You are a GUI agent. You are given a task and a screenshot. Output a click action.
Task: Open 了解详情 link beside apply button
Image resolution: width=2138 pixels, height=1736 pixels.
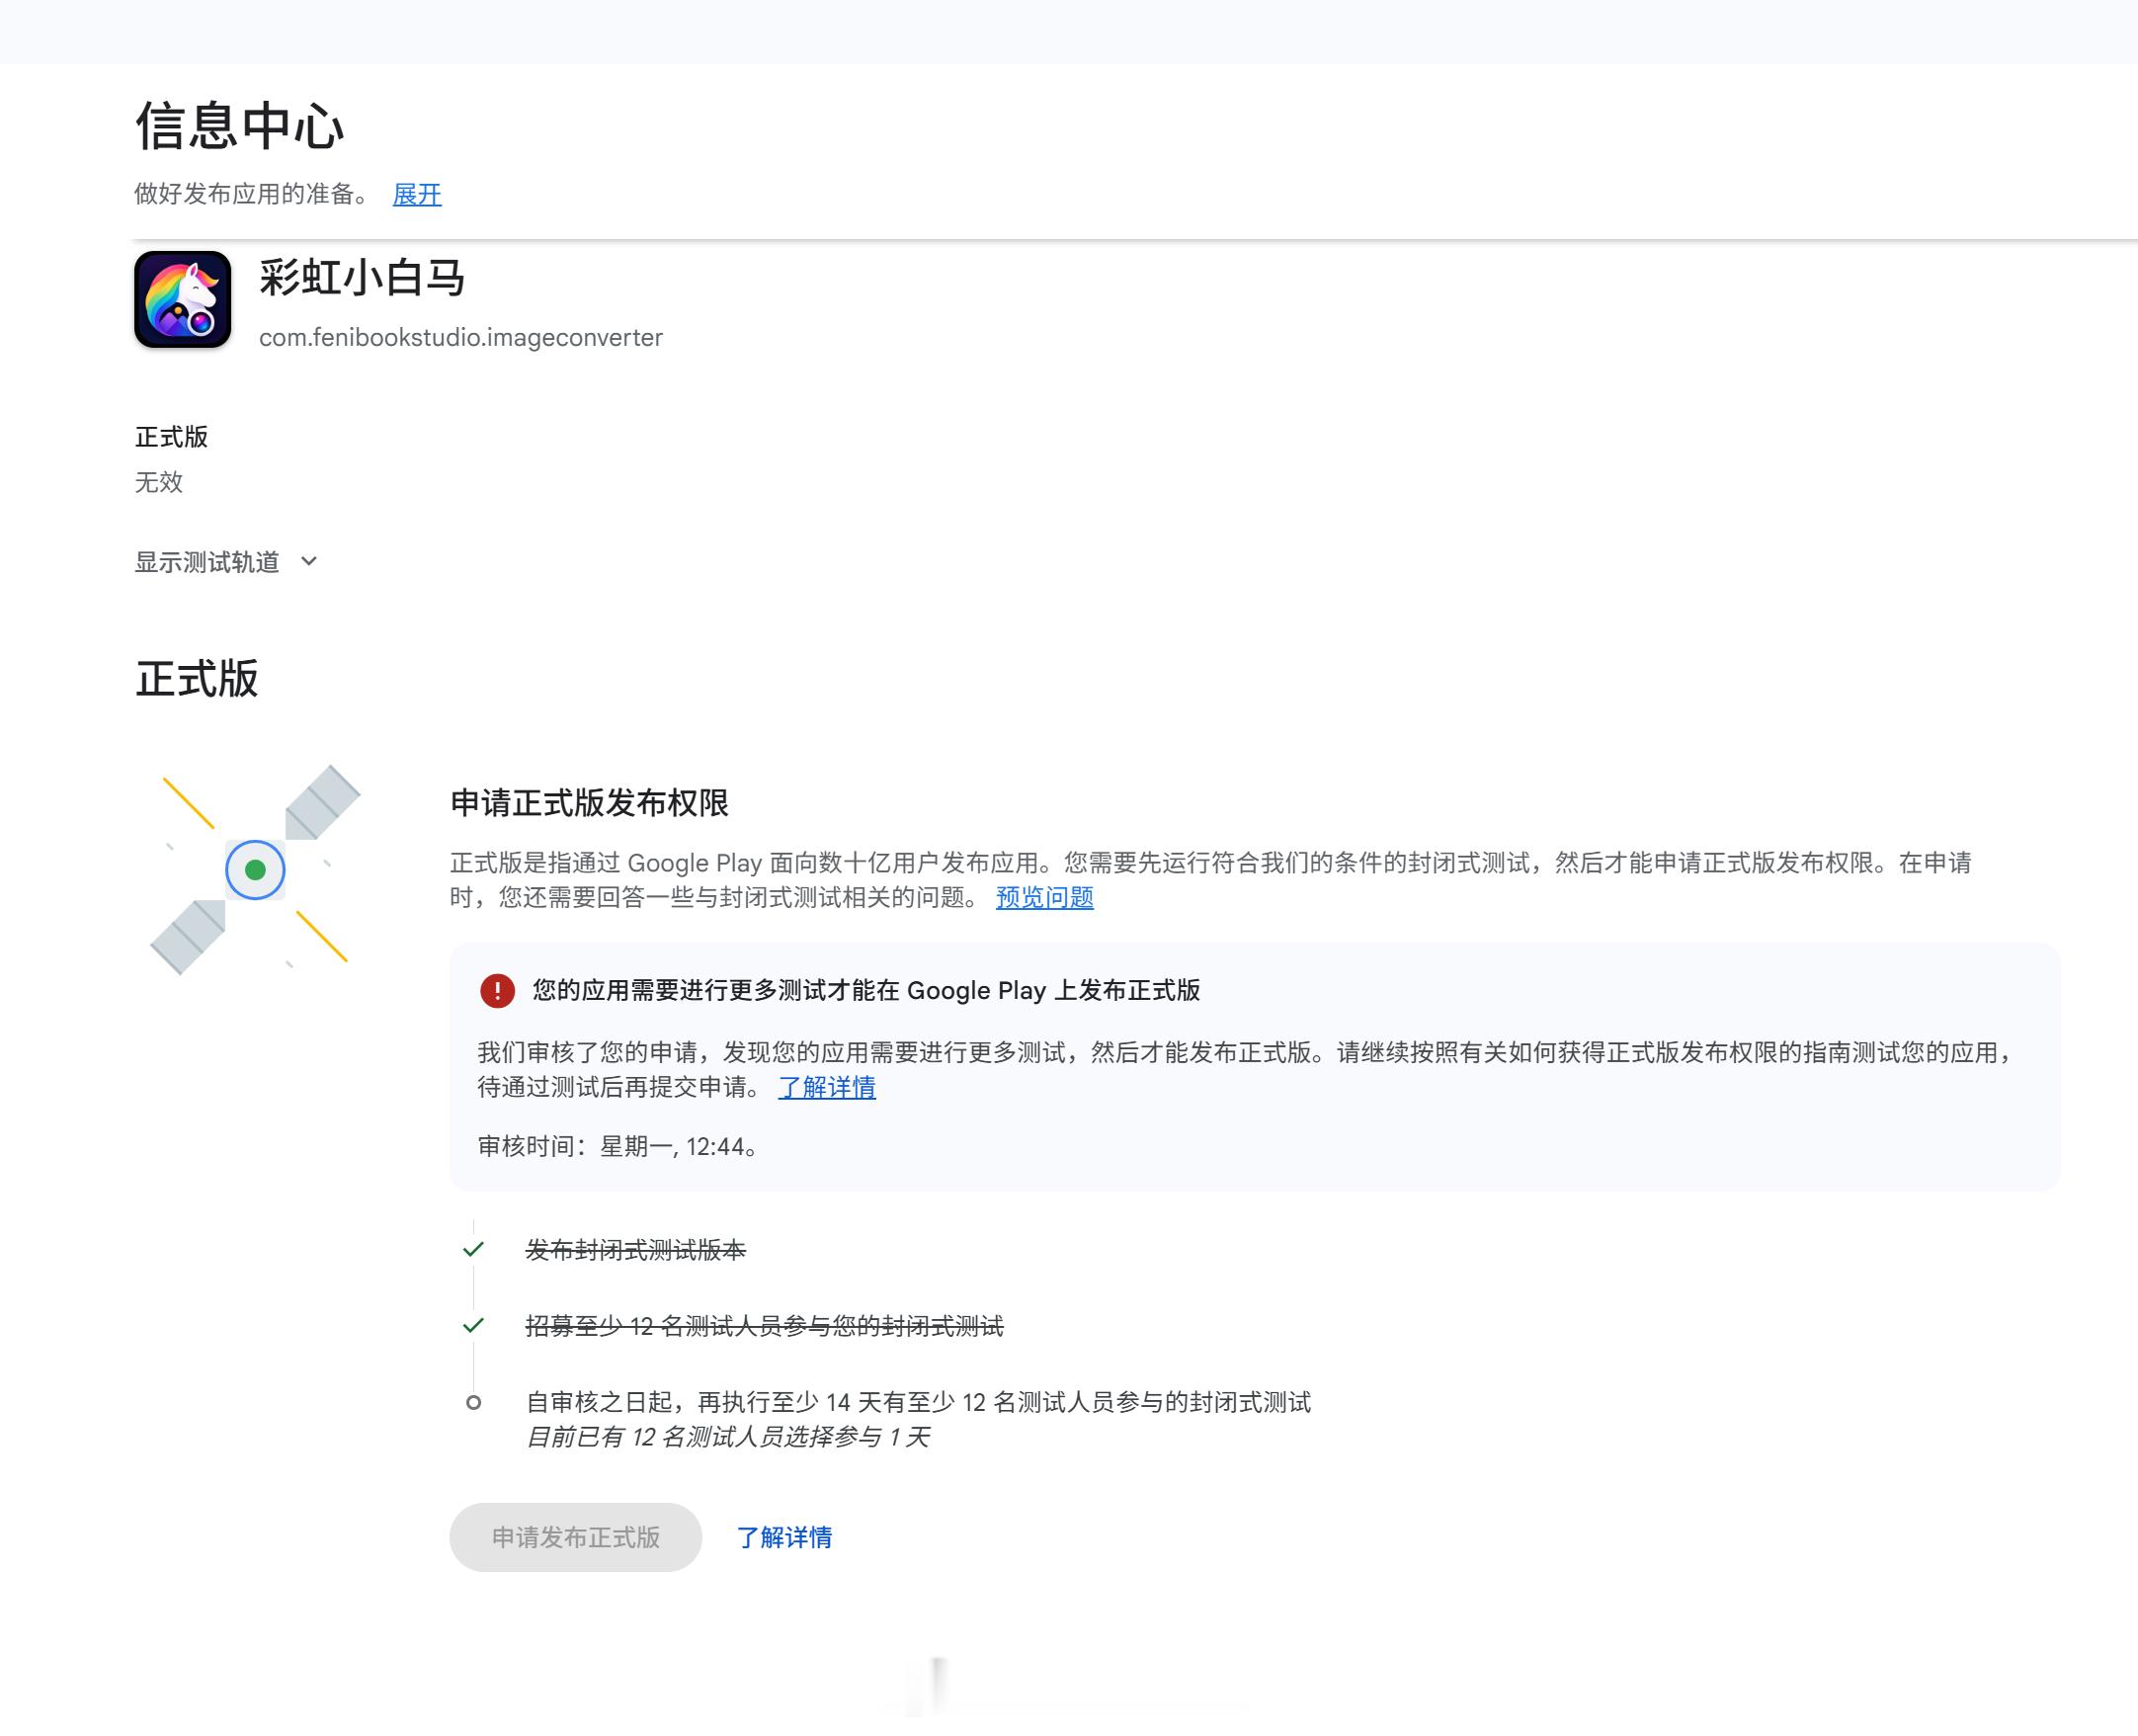(x=784, y=1537)
